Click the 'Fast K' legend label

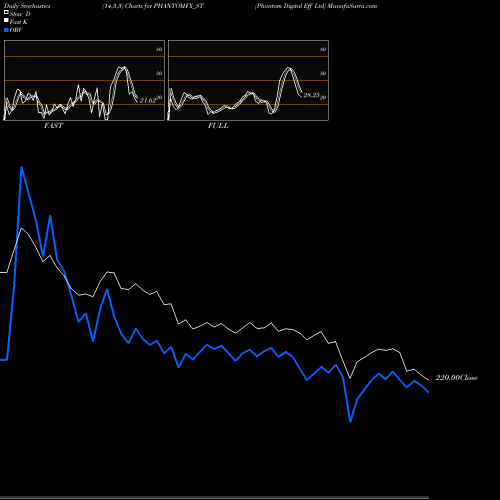(19, 22)
